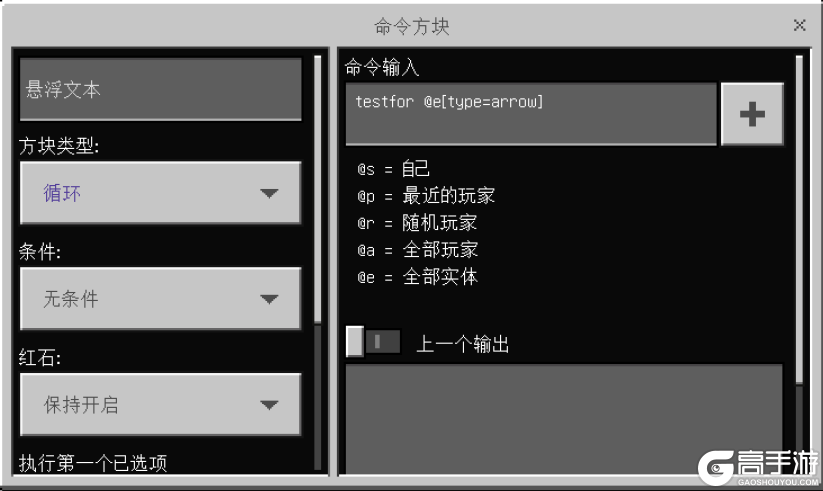Click the 高手游 watermark logo
823x491 pixels.
(x=757, y=467)
